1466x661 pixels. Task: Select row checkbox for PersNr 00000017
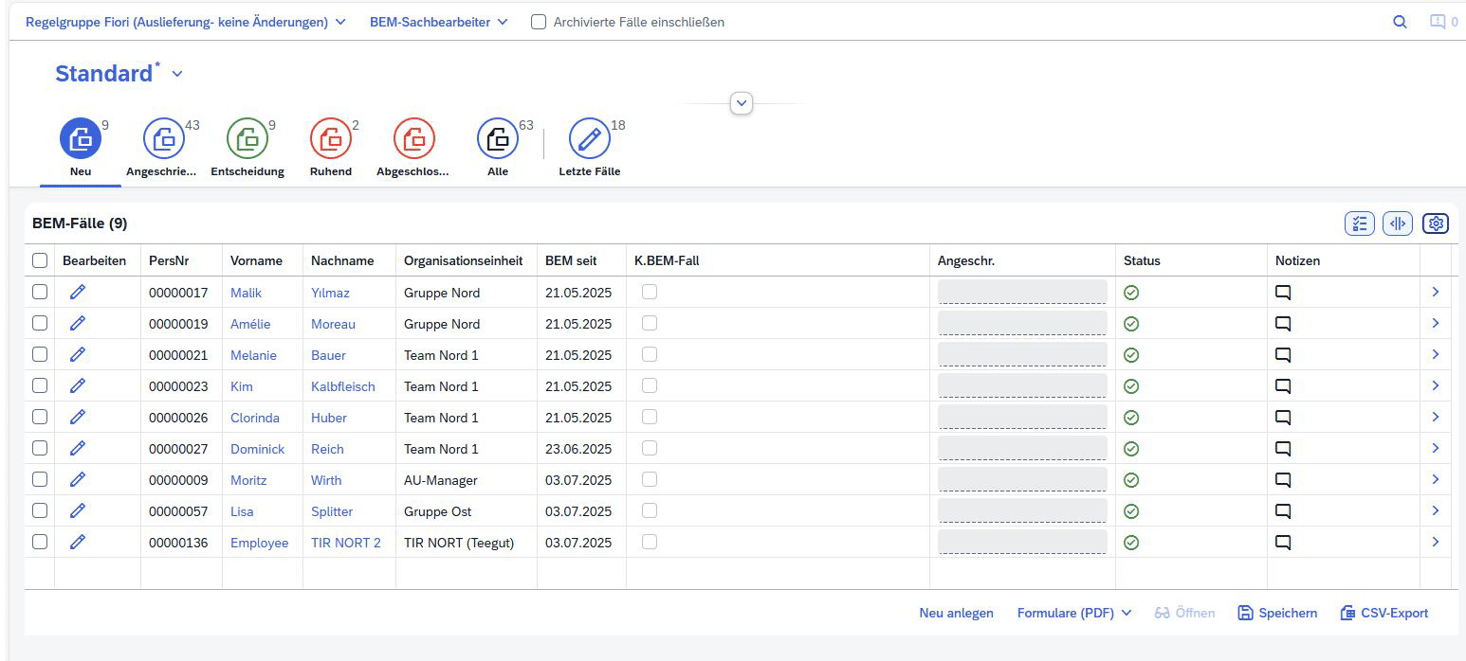(x=39, y=292)
